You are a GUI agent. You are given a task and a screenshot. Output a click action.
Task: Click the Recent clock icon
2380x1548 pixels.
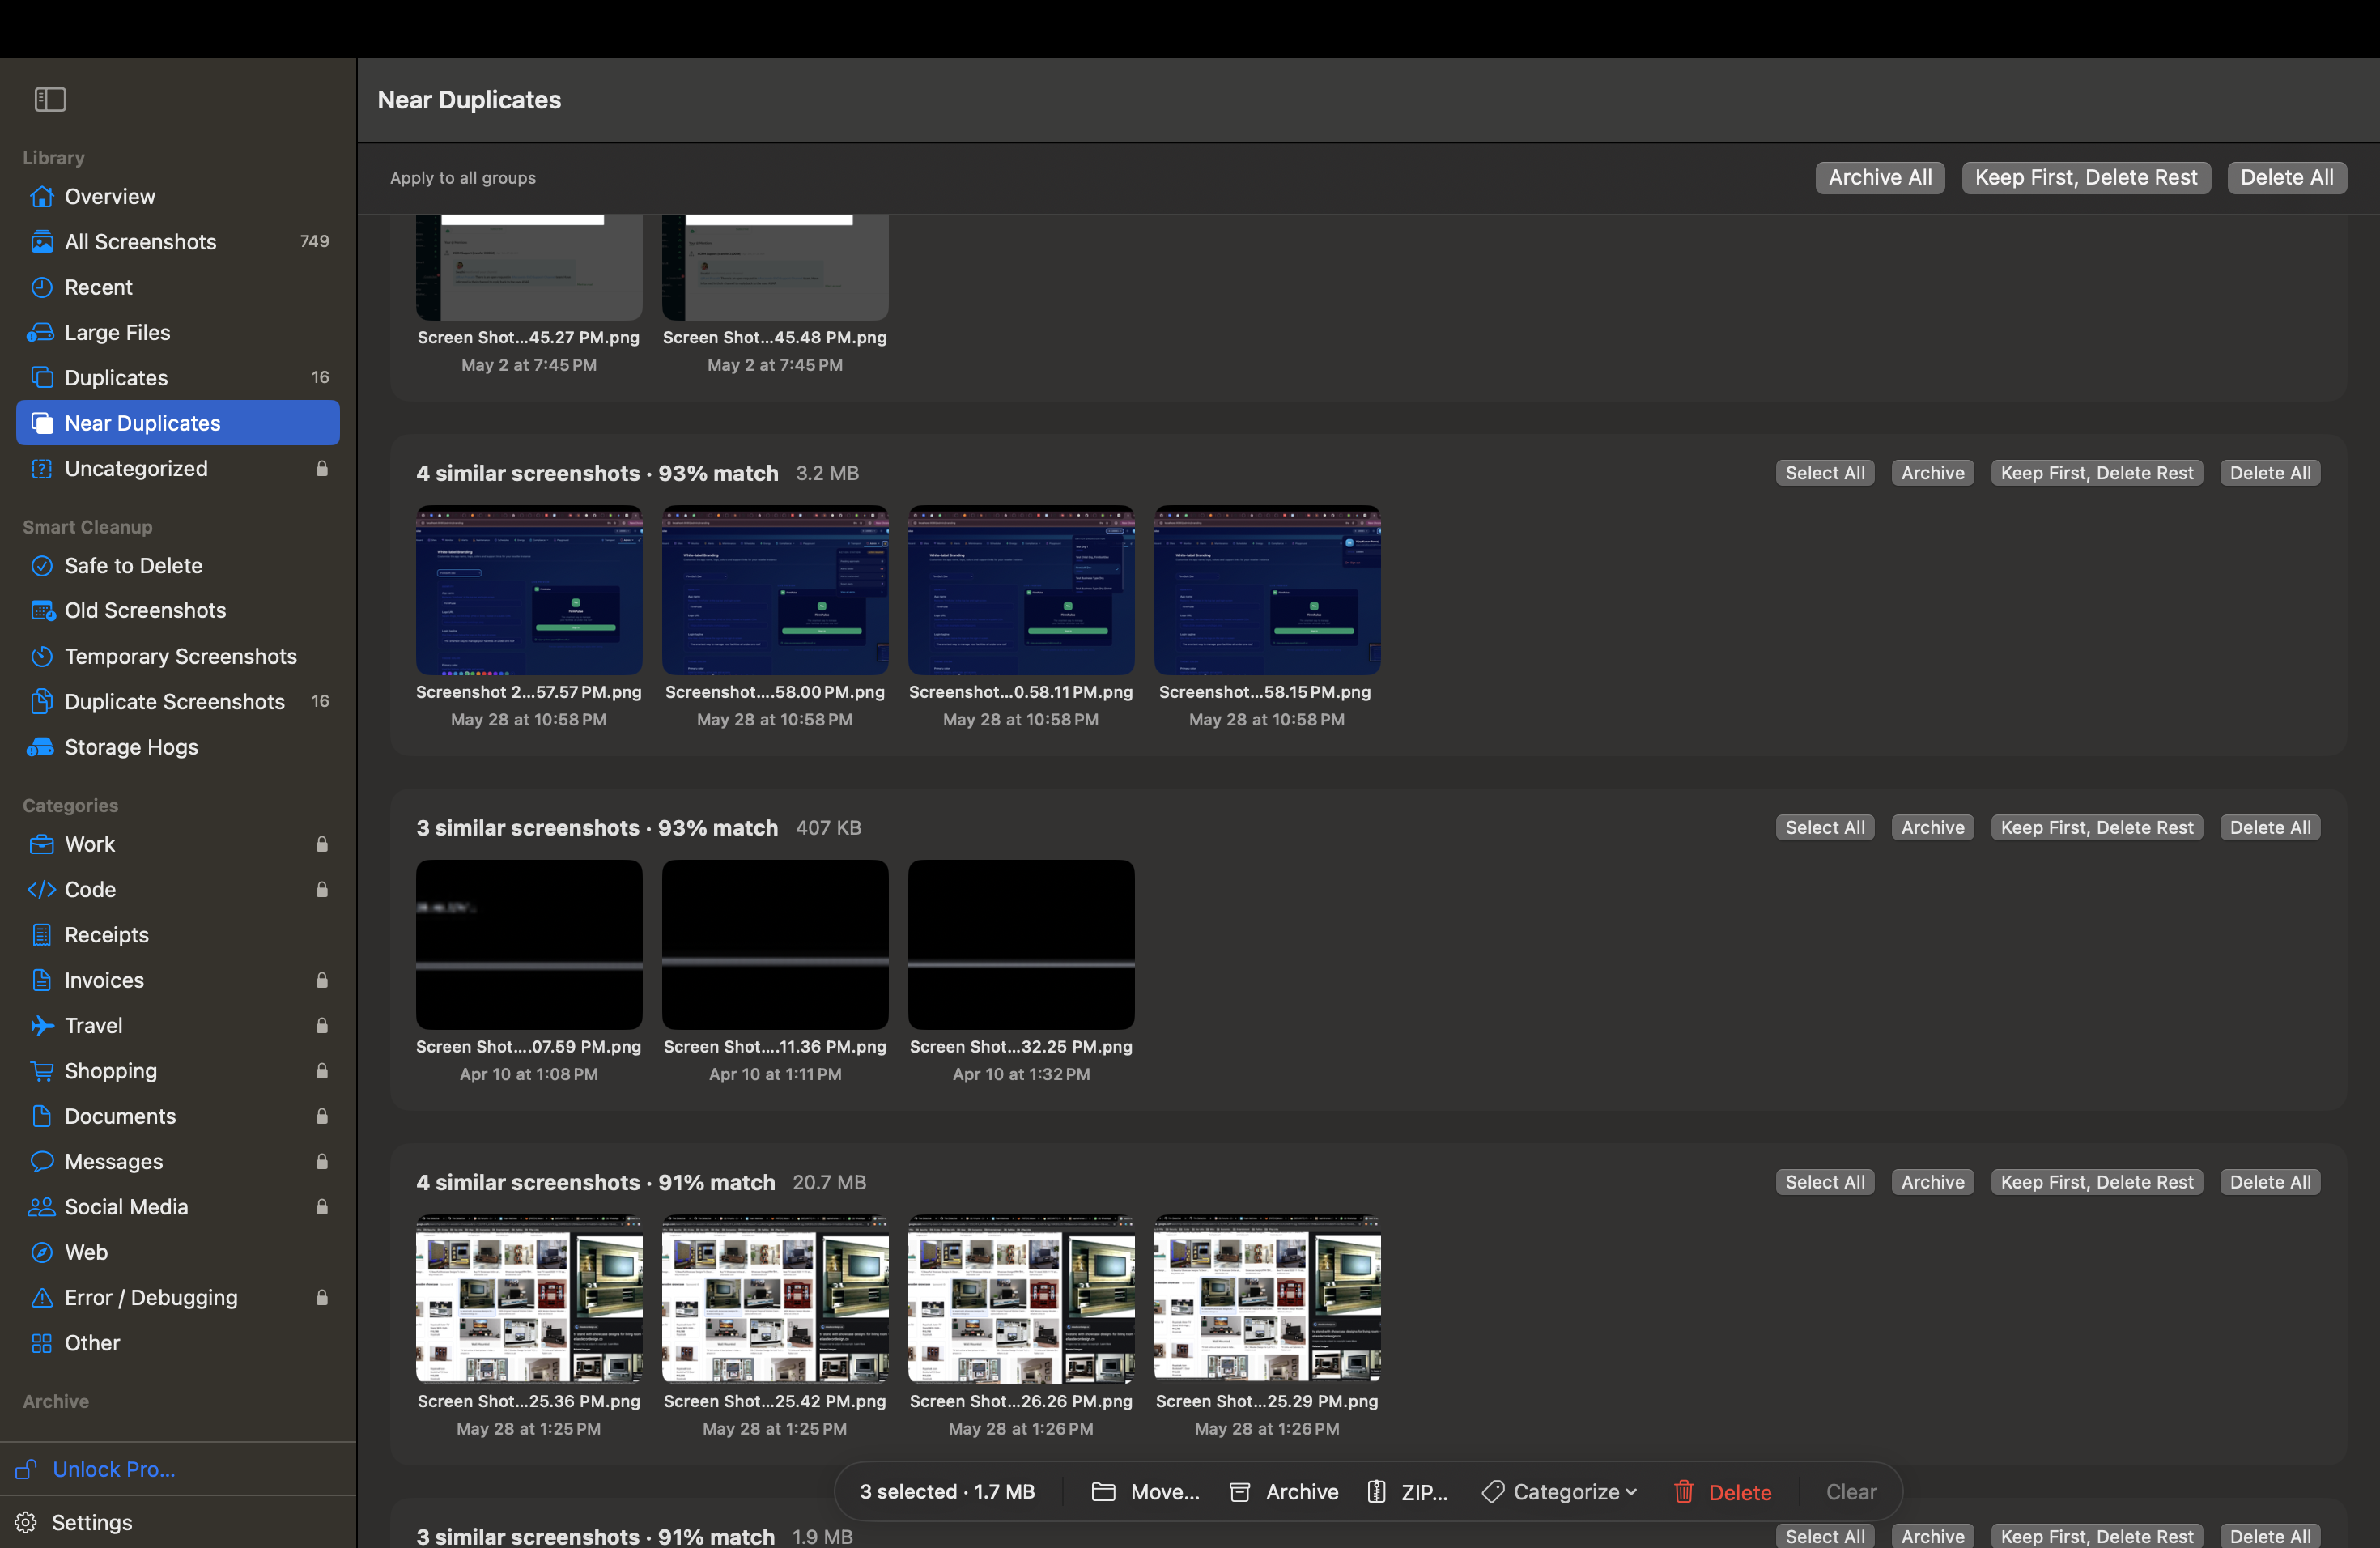coord(41,287)
